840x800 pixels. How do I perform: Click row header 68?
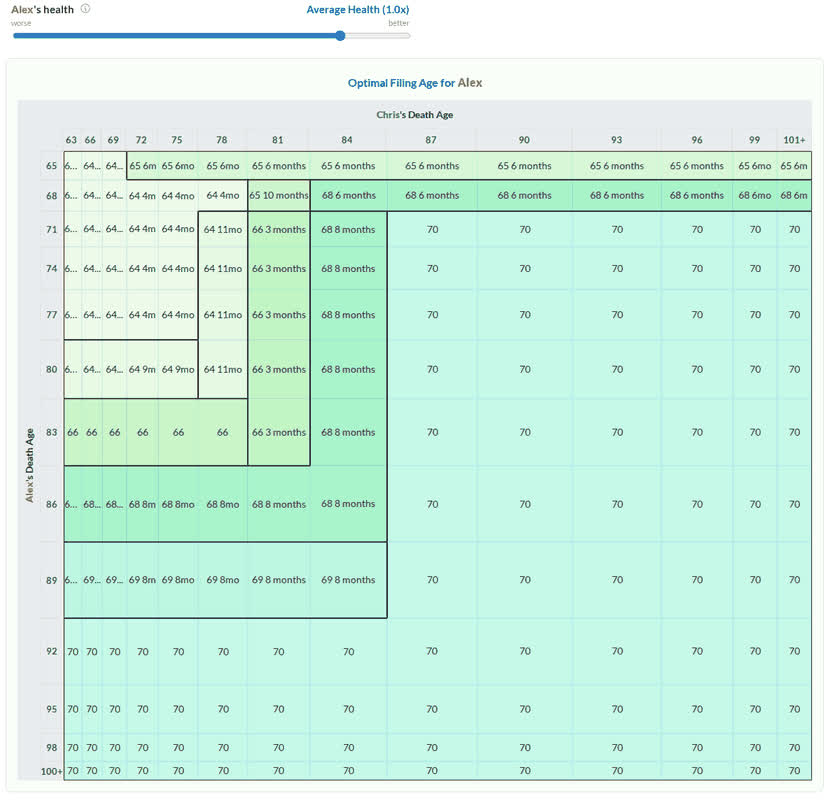click(x=51, y=196)
